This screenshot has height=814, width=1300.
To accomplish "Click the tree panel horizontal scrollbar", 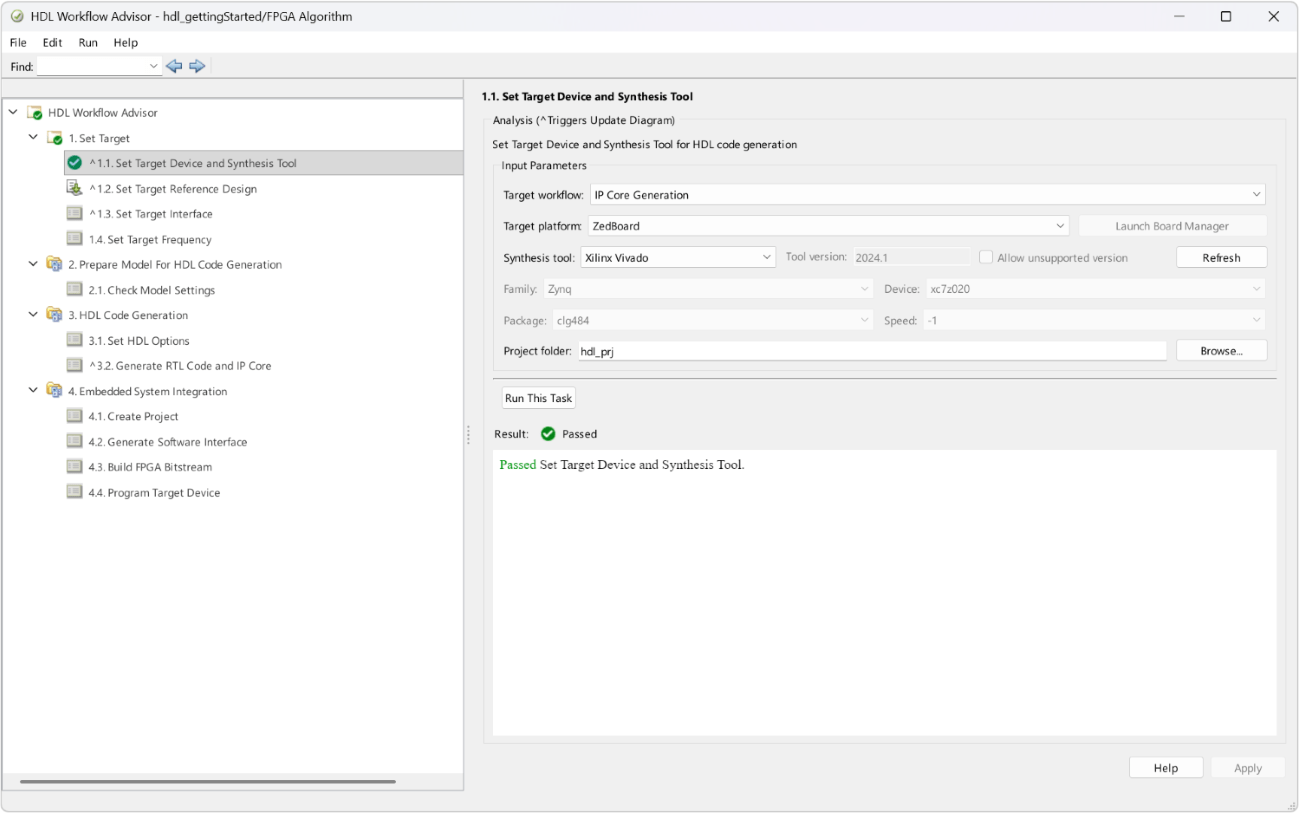I will tap(208, 781).
